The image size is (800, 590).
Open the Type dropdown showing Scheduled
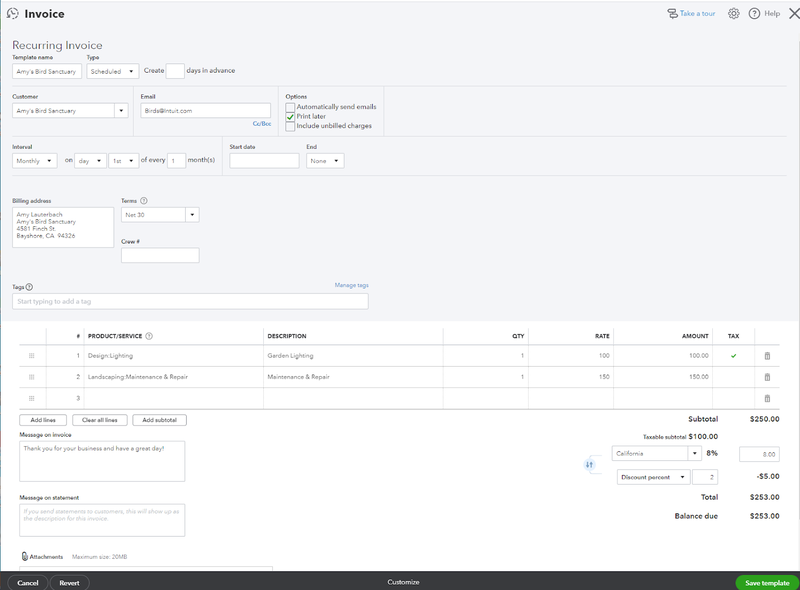pos(113,71)
